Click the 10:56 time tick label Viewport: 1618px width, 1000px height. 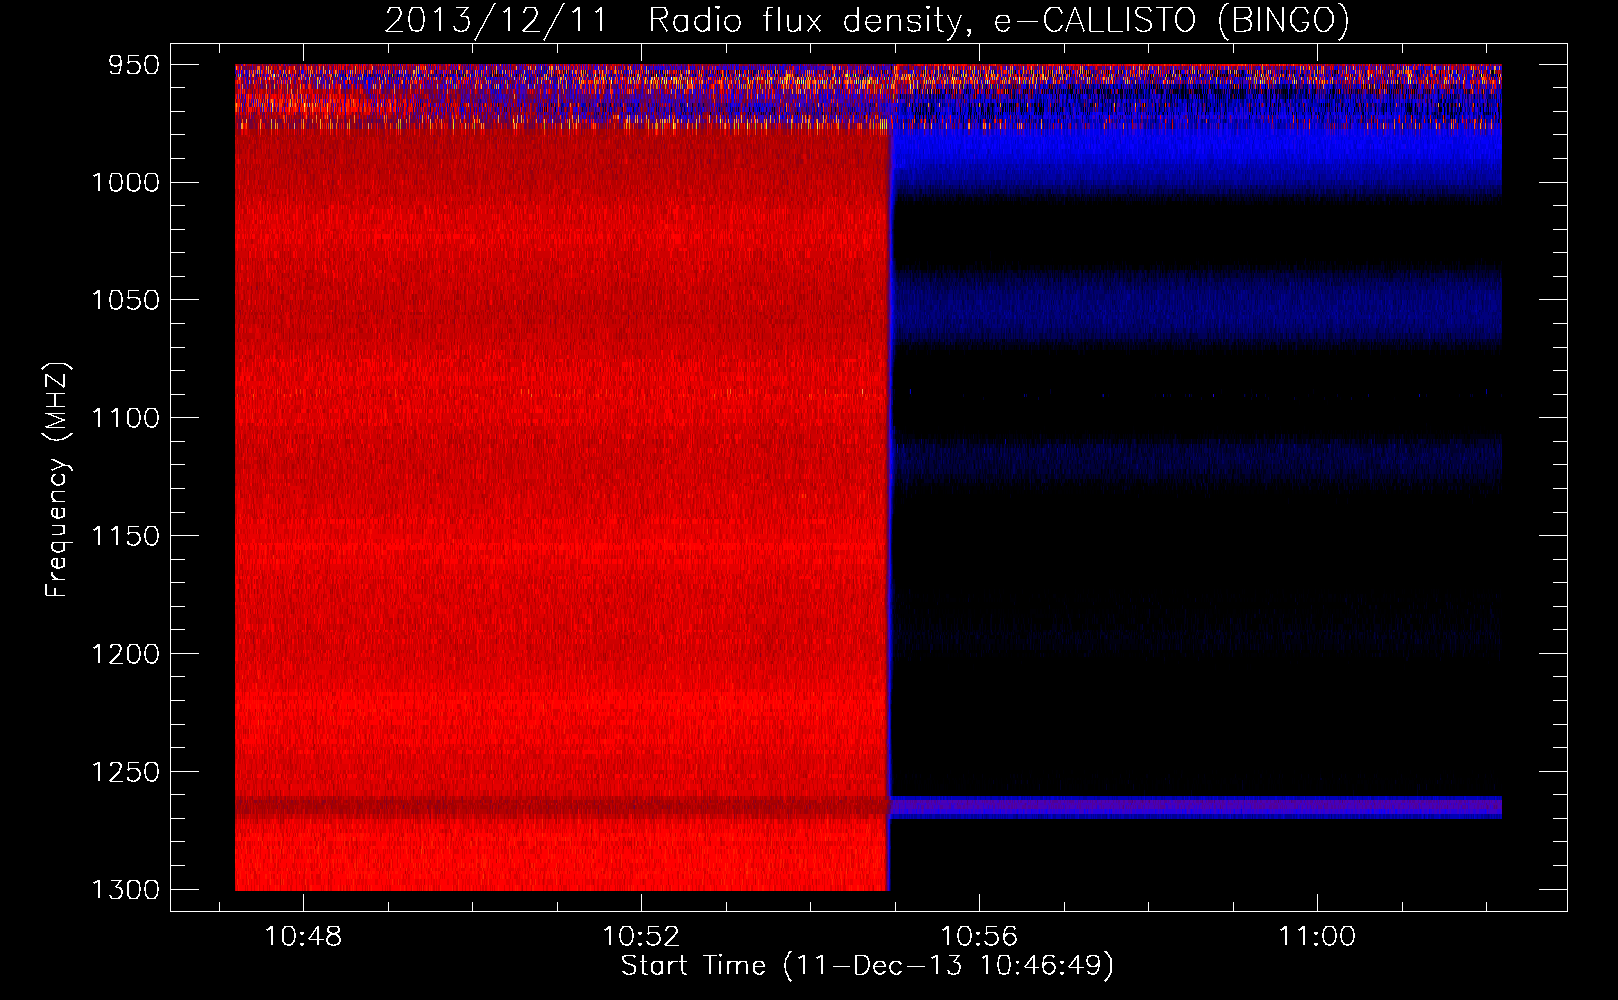click(979, 936)
